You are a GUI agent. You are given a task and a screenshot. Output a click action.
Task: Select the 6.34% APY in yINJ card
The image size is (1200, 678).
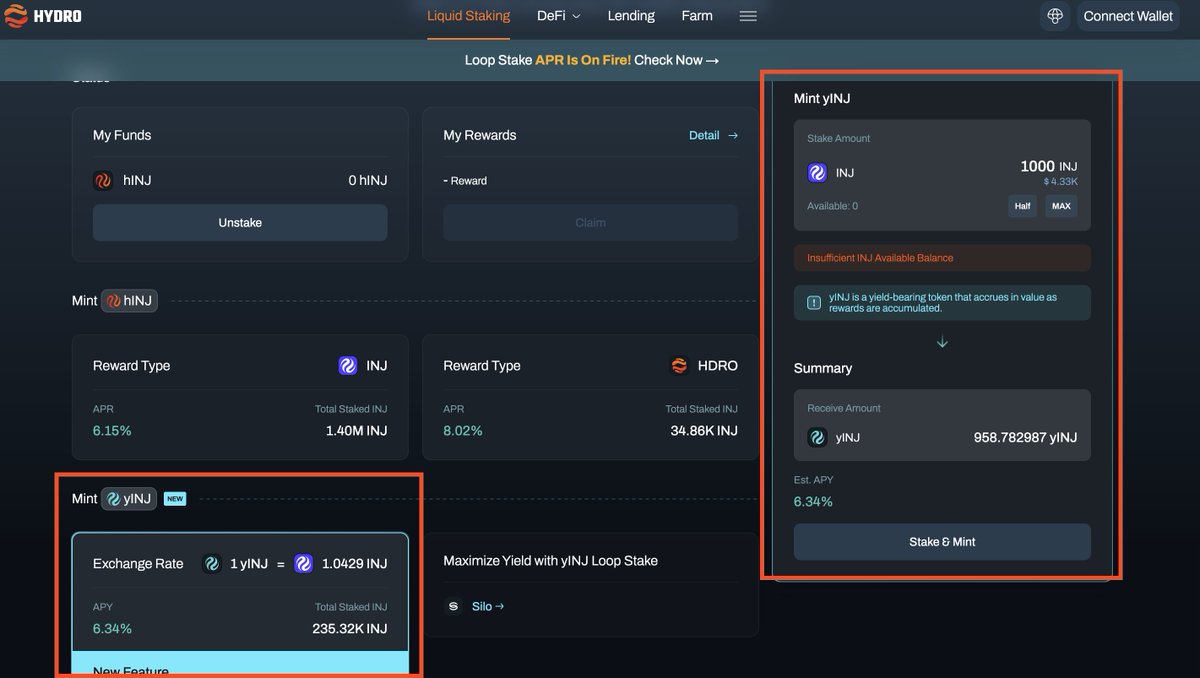(x=112, y=629)
